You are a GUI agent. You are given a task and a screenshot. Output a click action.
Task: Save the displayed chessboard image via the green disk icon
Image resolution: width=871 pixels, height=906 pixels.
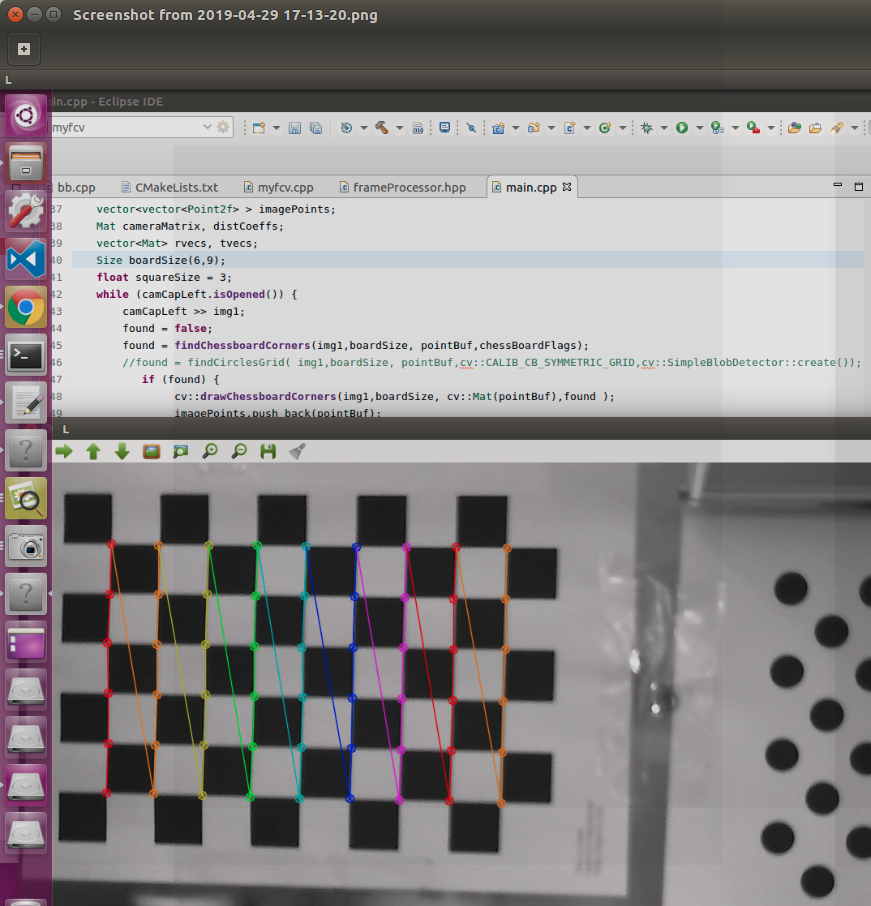pyautogui.click(x=267, y=451)
